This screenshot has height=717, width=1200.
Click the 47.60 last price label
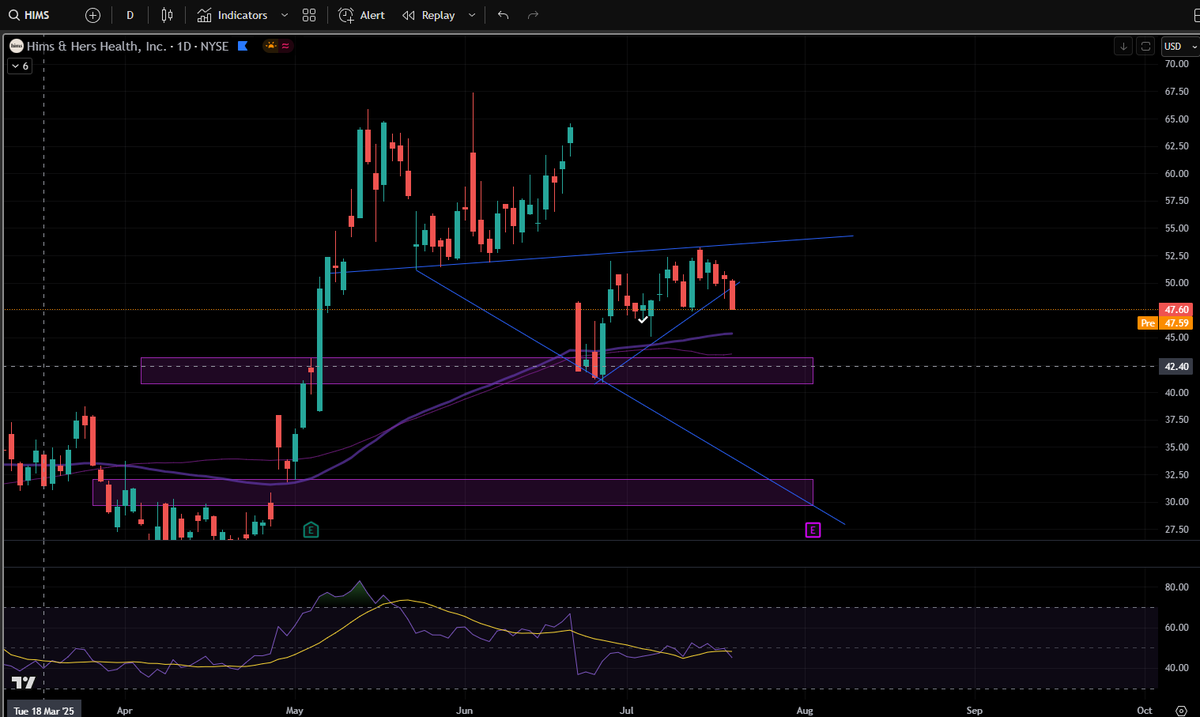(x=1176, y=310)
